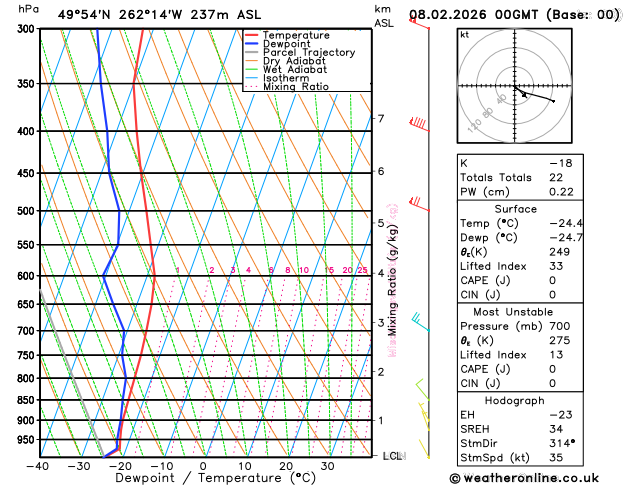Click the wind barb at 500 hPa
This screenshot has width=629, height=486.
point(419,204)
